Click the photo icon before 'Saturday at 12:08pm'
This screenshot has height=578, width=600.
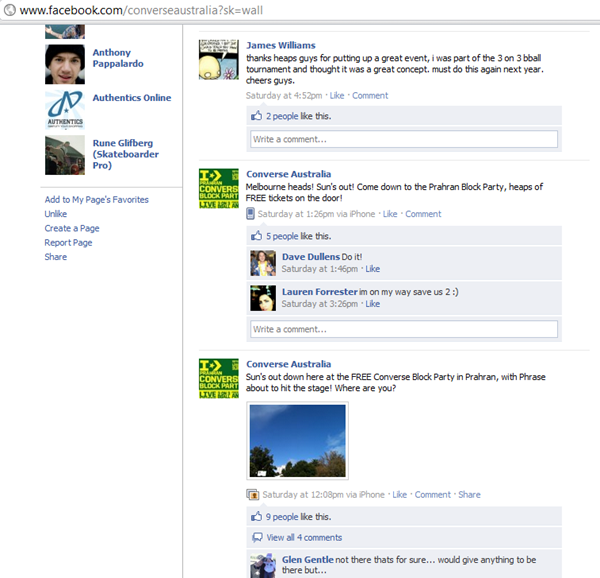tap(253, 495)
